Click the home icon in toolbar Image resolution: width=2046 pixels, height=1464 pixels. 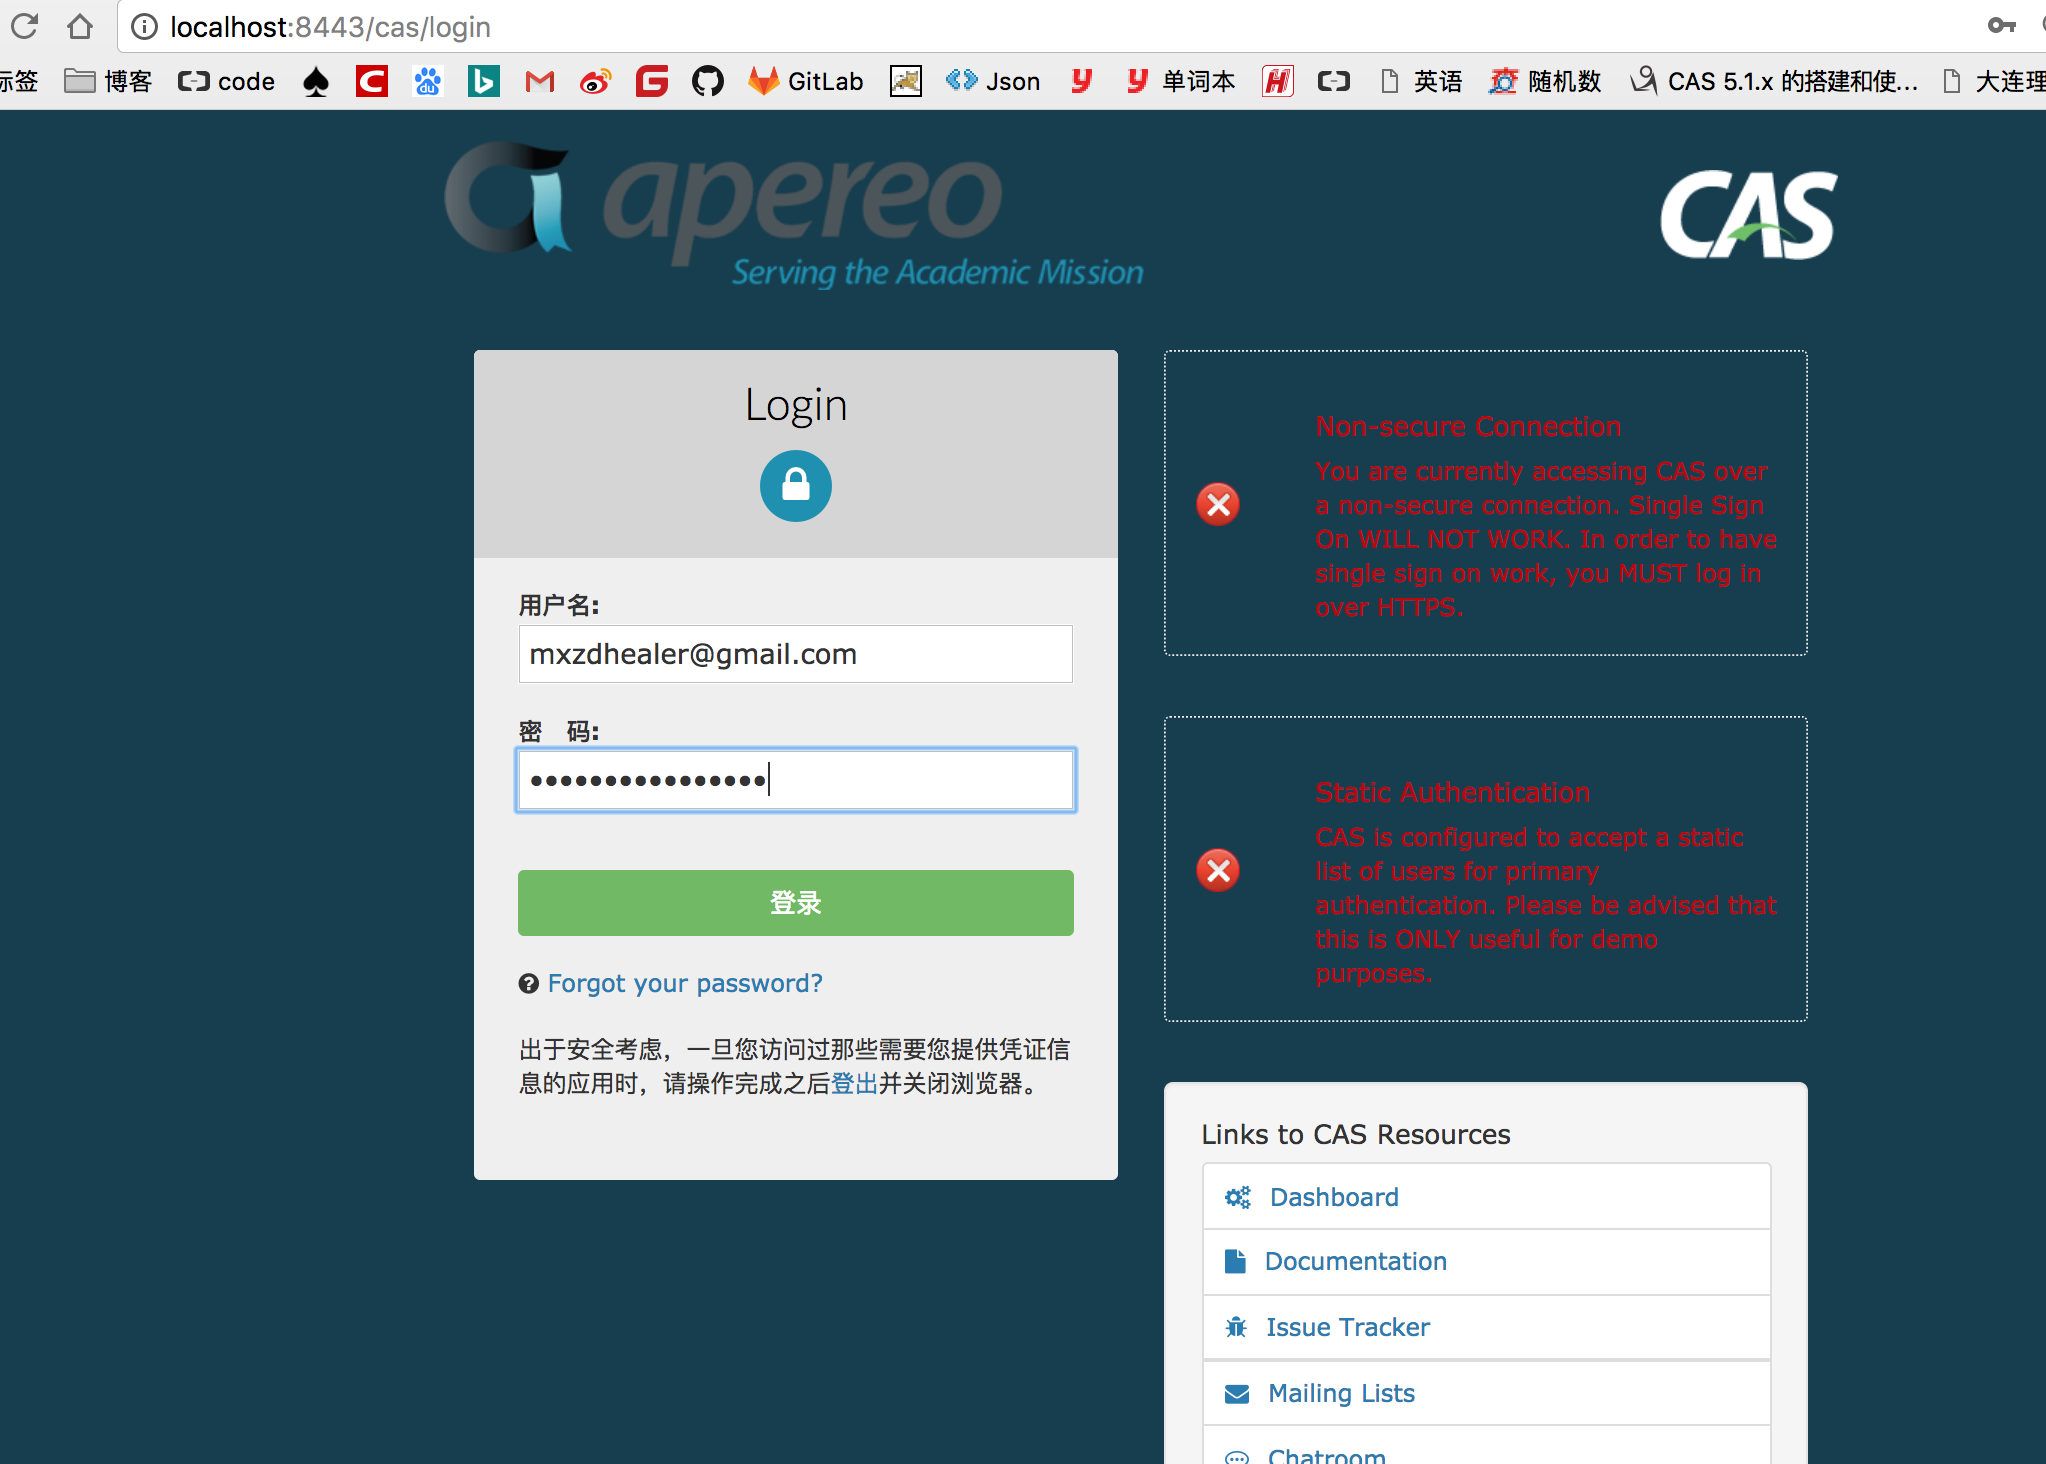click(x=80, y=26)
